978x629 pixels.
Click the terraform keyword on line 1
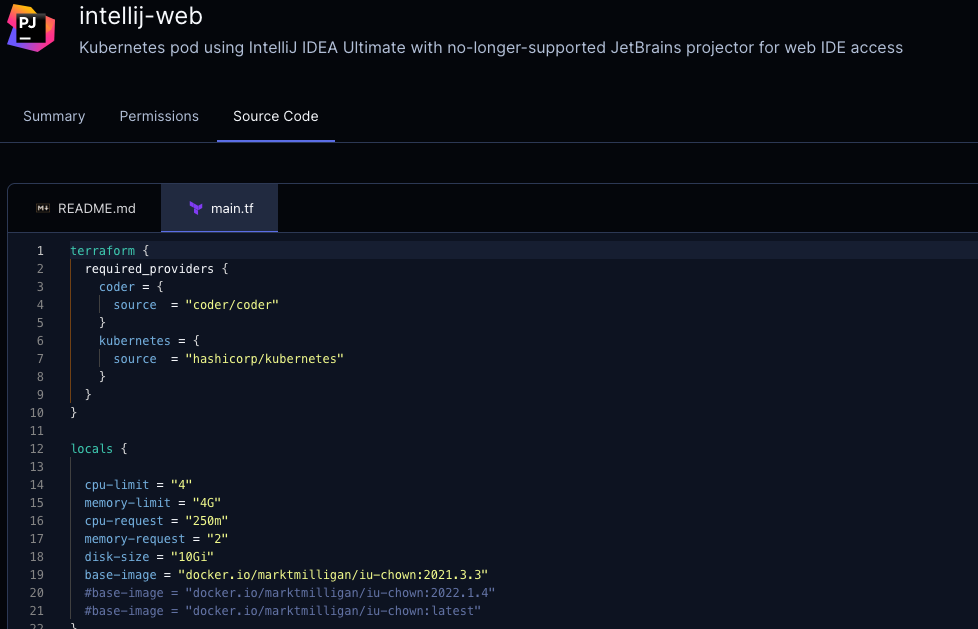point(103,250)
